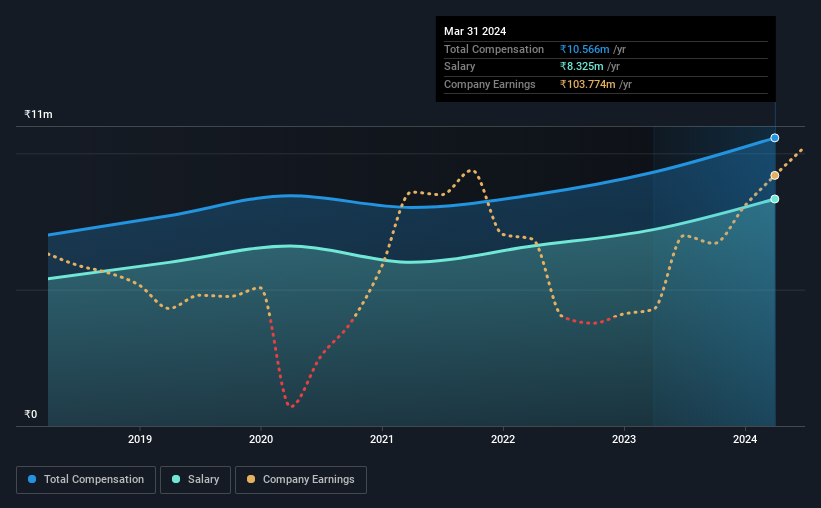The image size is (821, 508).
Task: Click the 2022 x-axis label
Action: click(503, 439)
